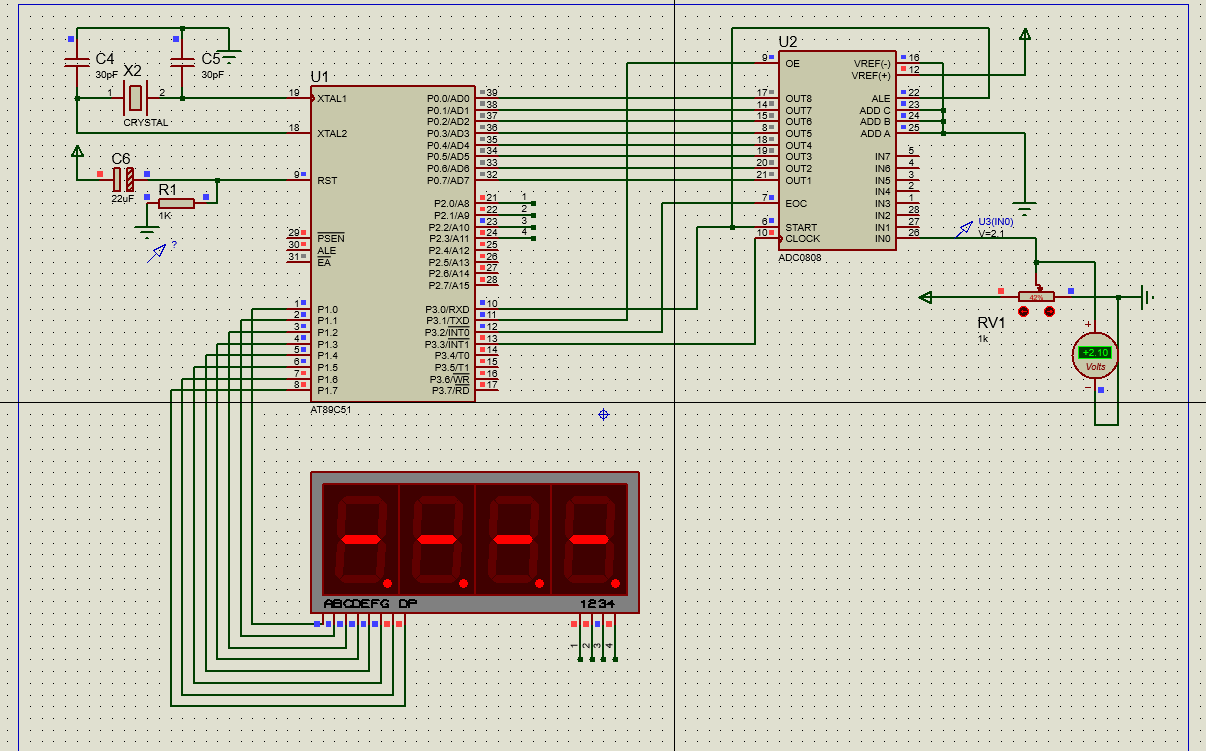This screenshot has width=1206, height=751.
Task: Click the RV1 reference label
Action: pos(991,323)
